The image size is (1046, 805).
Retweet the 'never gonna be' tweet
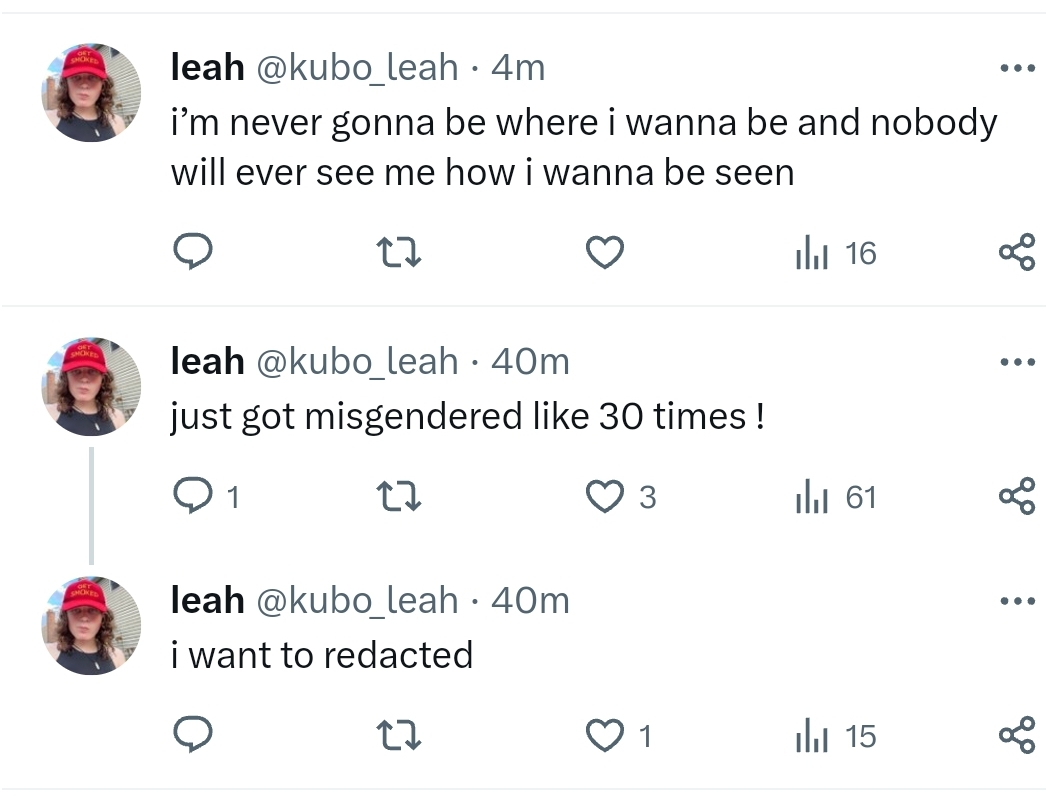398,253
